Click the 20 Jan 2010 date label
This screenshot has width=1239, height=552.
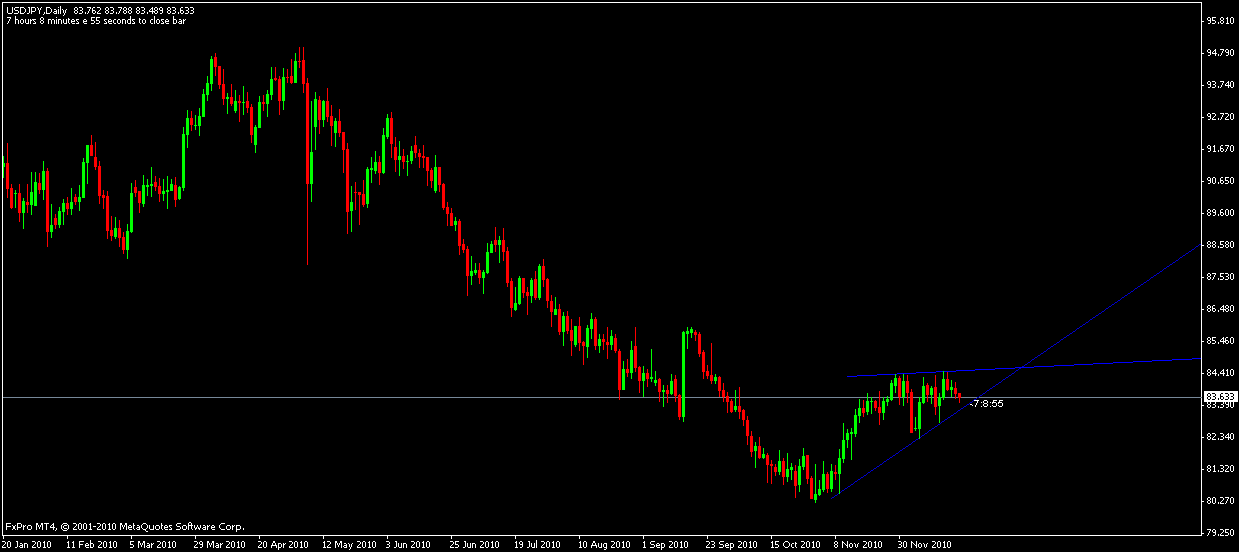click(x=27, y=545)
